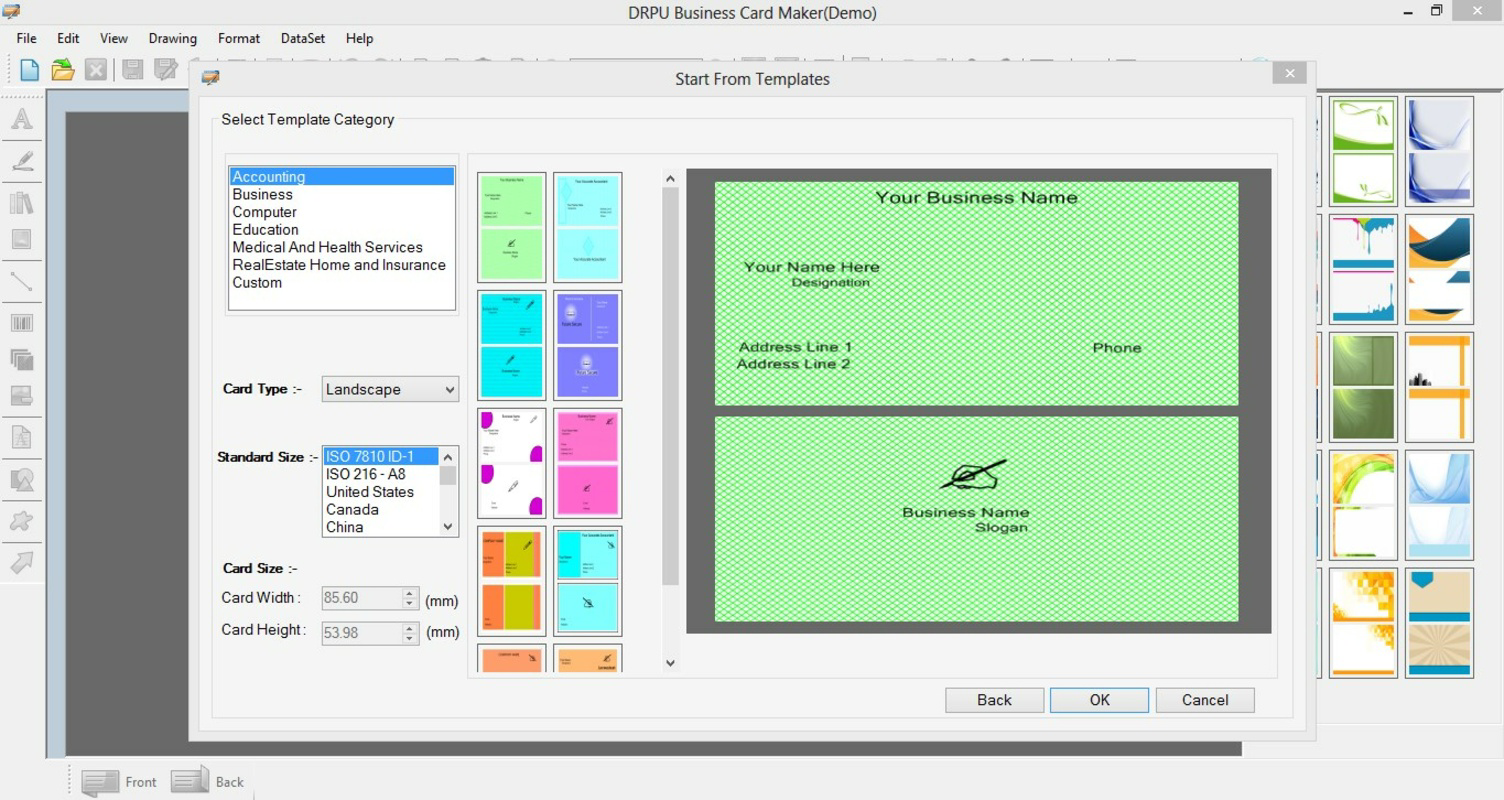Select the Education template category
The height and width of the screenshot is (800, 1504).
pos(266,229)
